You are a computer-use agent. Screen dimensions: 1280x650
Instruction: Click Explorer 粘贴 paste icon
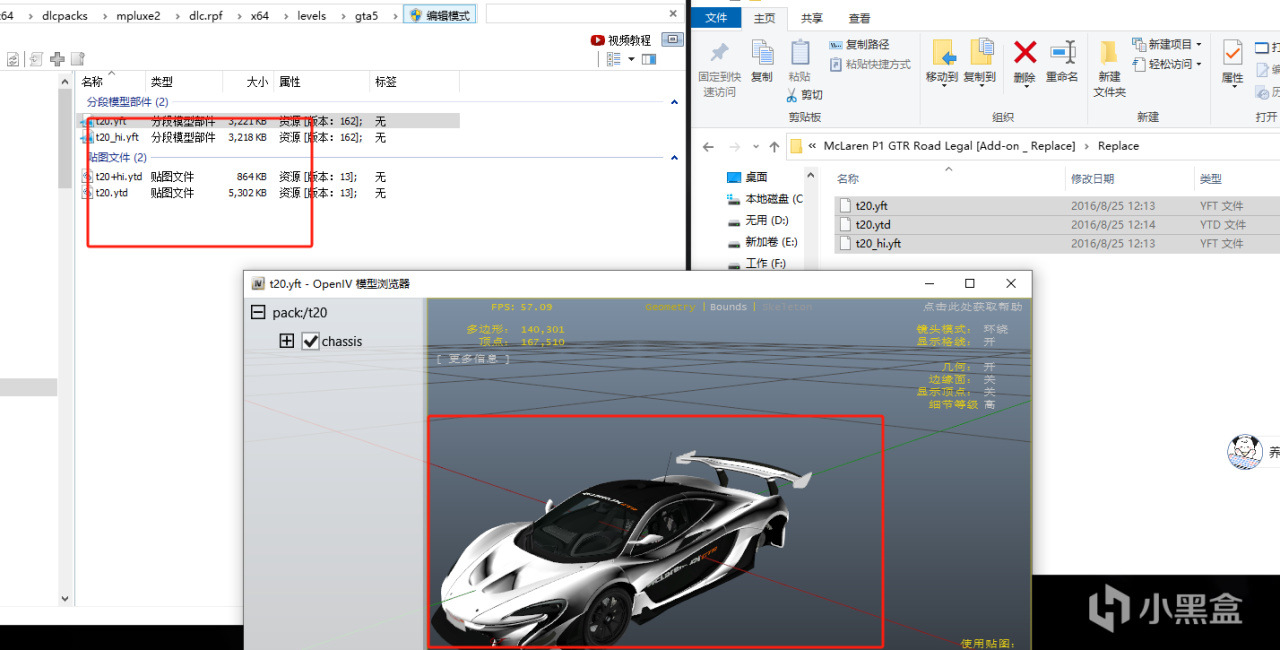tap(800, 52)
